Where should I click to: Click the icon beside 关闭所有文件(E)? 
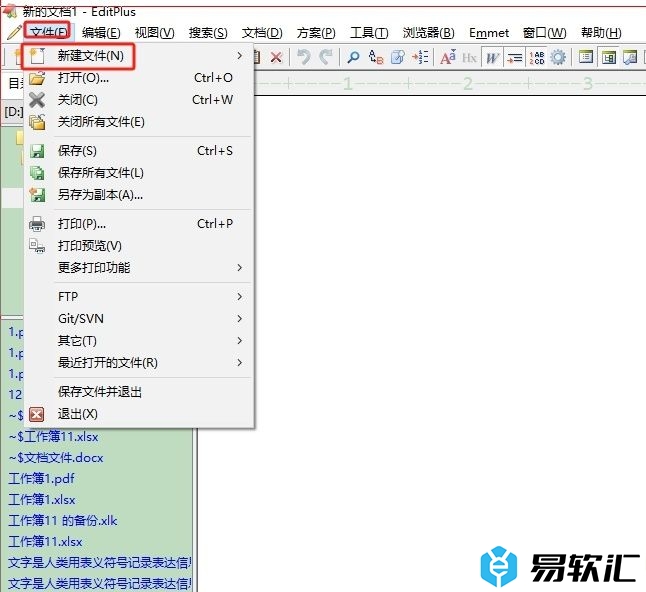[37, 122]
